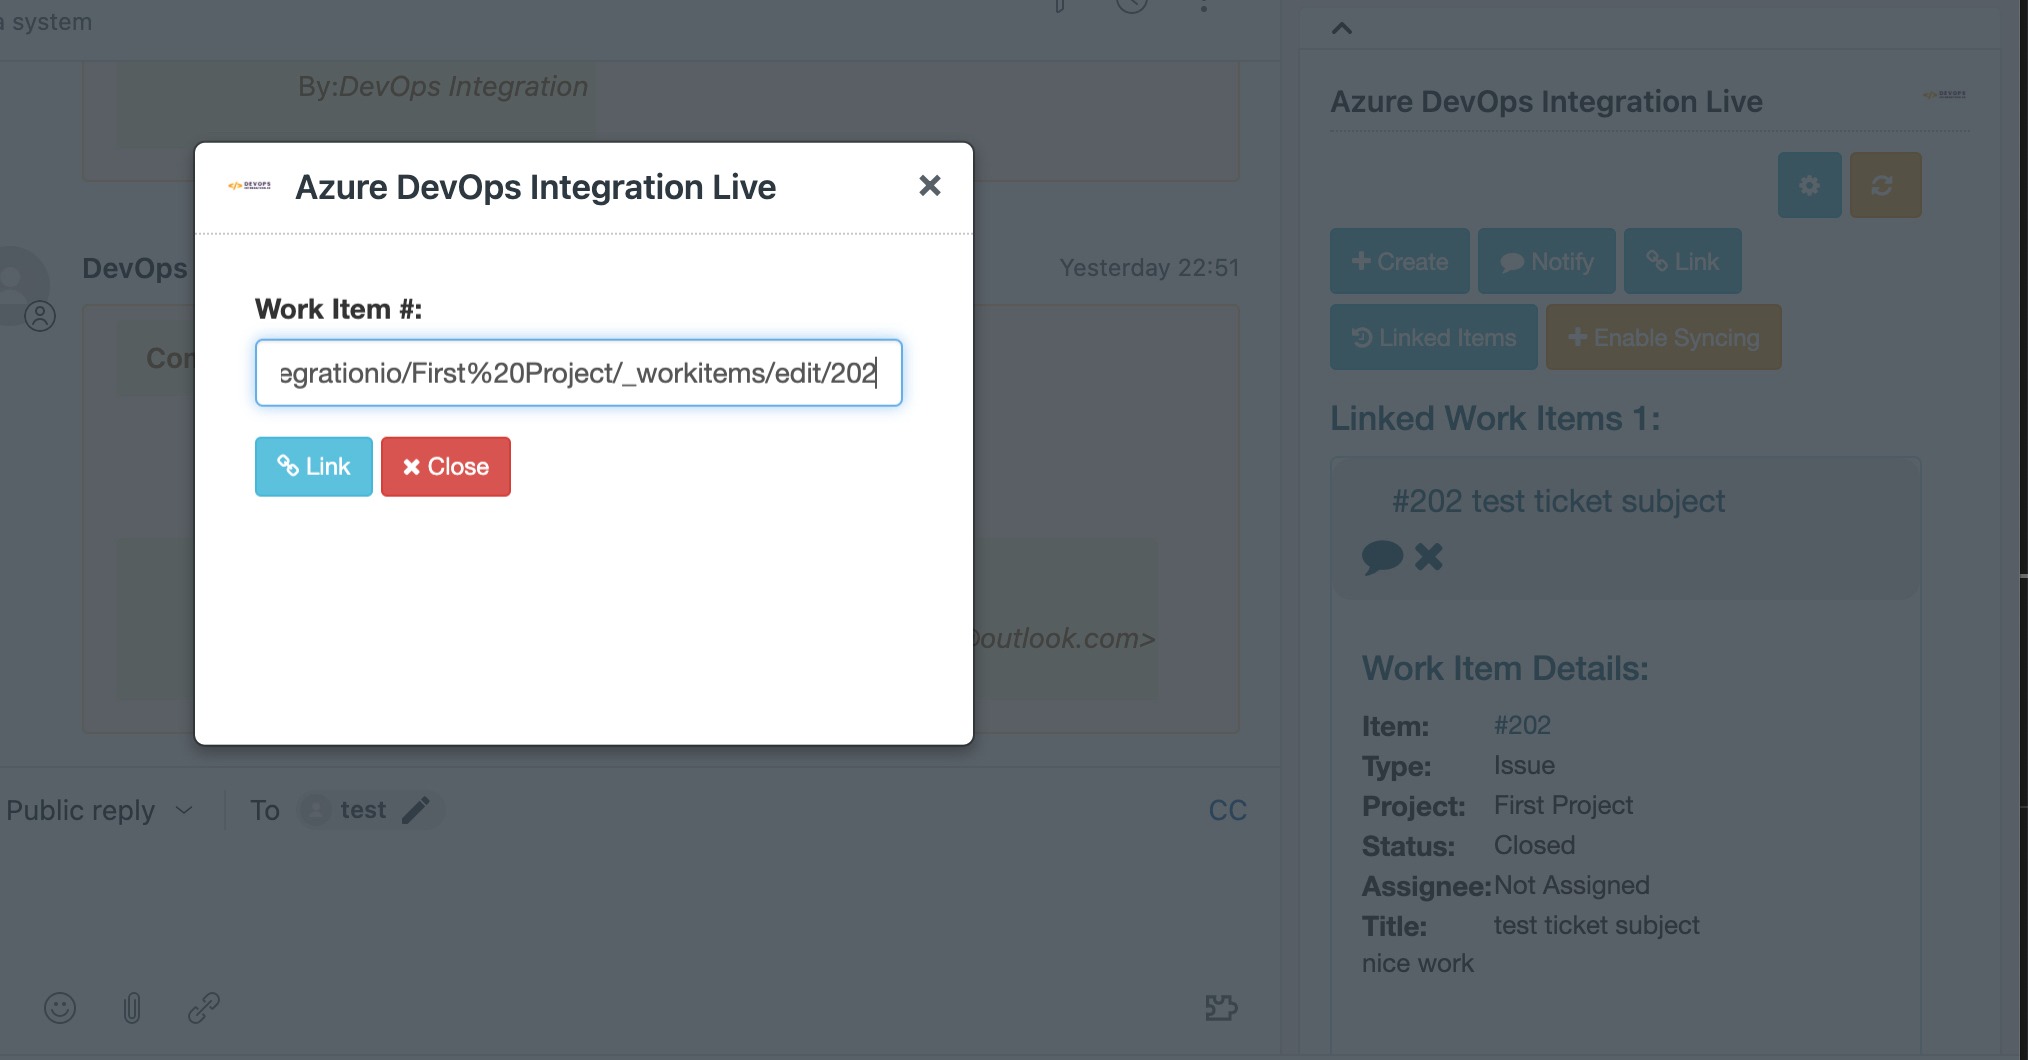Edit the recipient test pencil icon
The width and height of the screenshot is (2028, 1060).
(416, 810)
